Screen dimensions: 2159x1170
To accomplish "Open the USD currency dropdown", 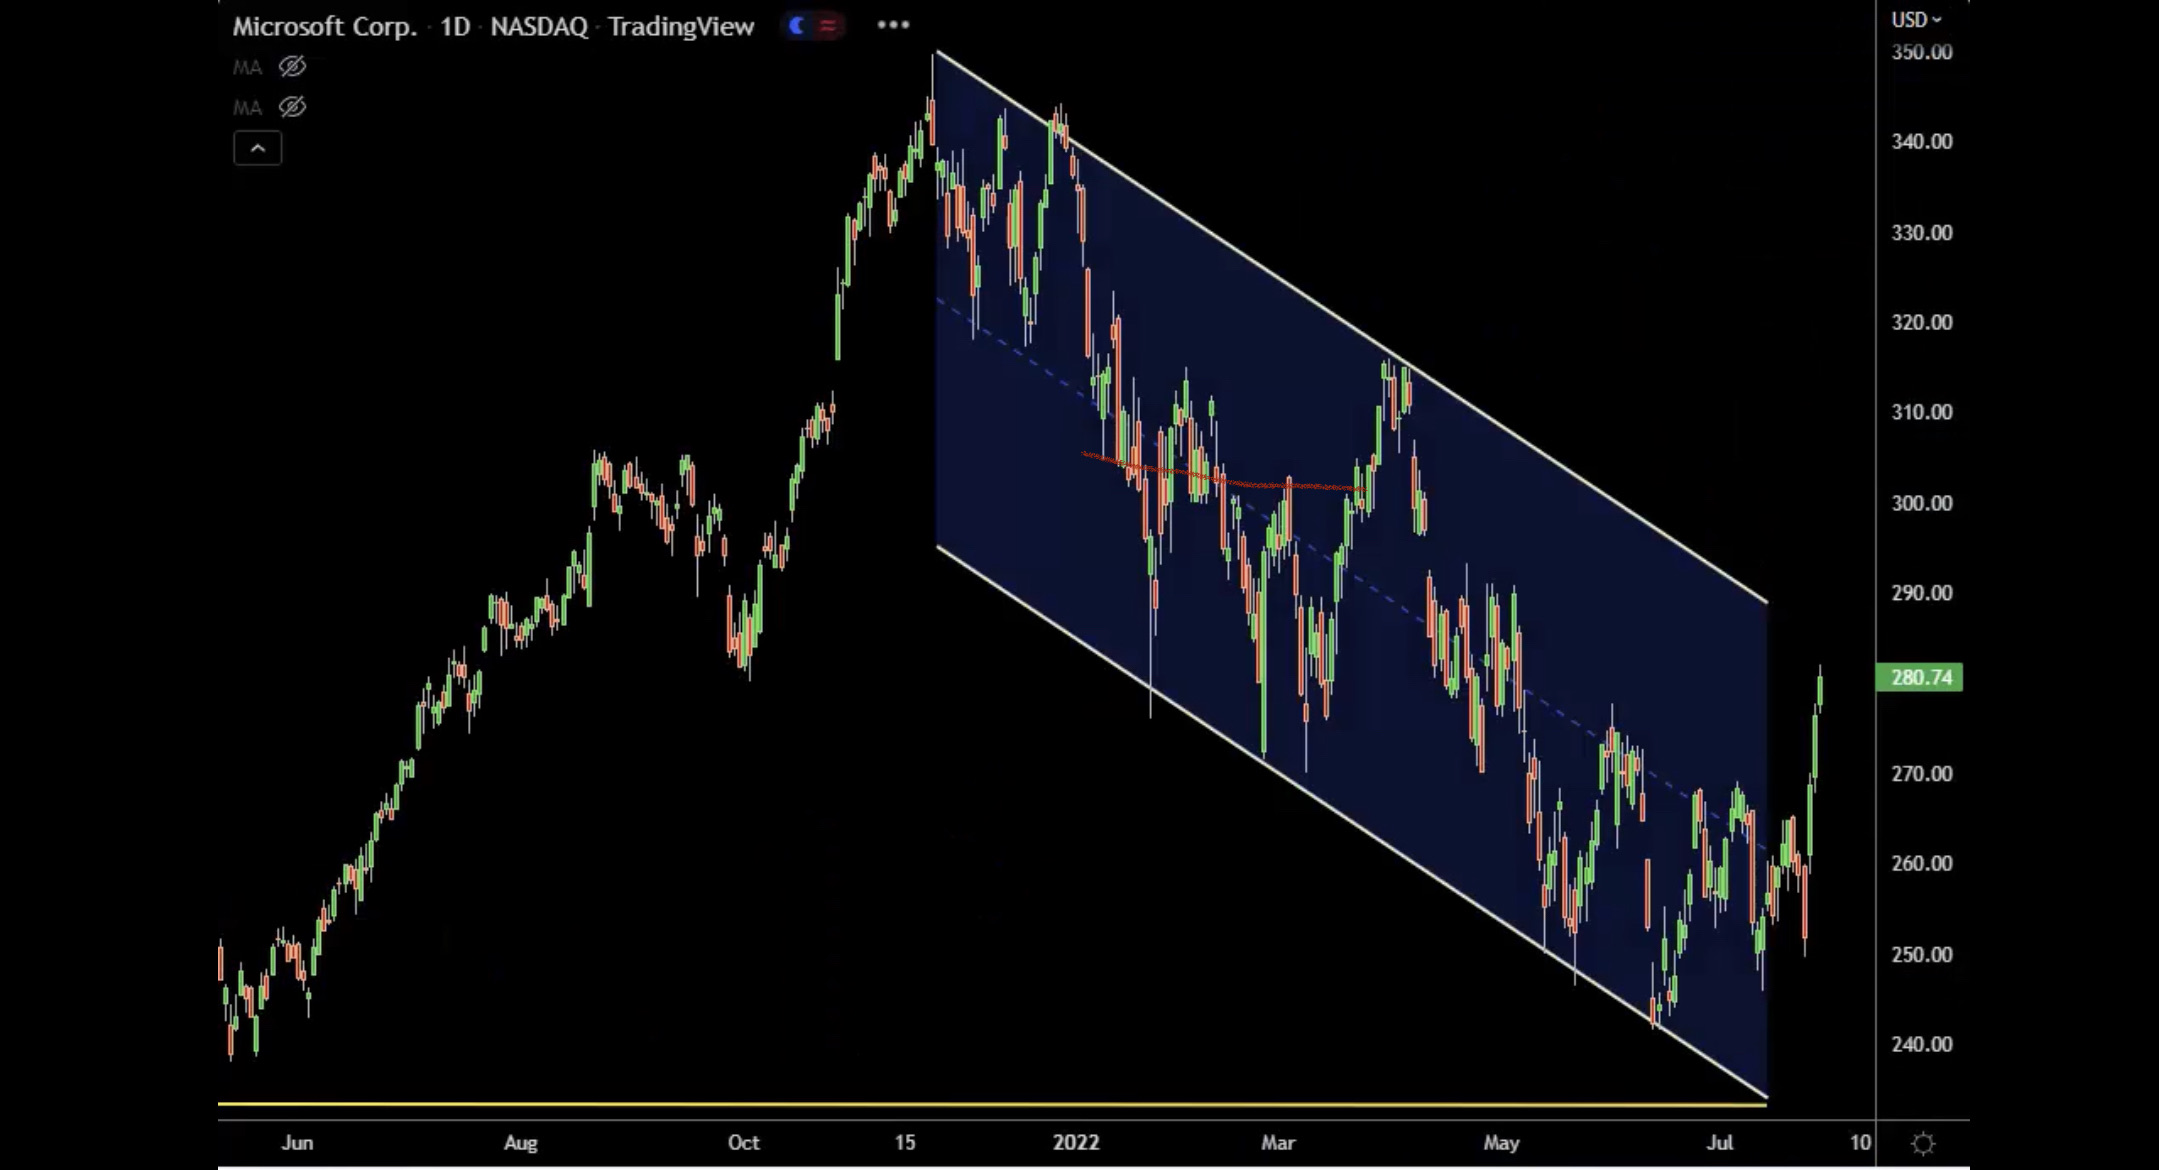I will pyautogui.click(x=1915, y=19).
